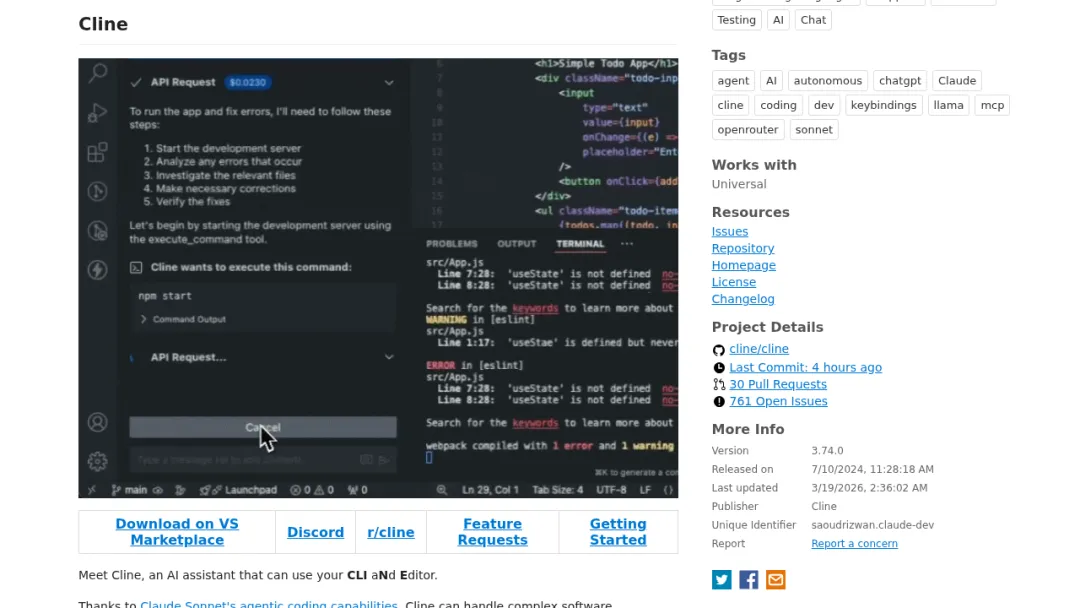Open the Homepage resource link
The image size is (1080, 608).
[x=743, y=265]
